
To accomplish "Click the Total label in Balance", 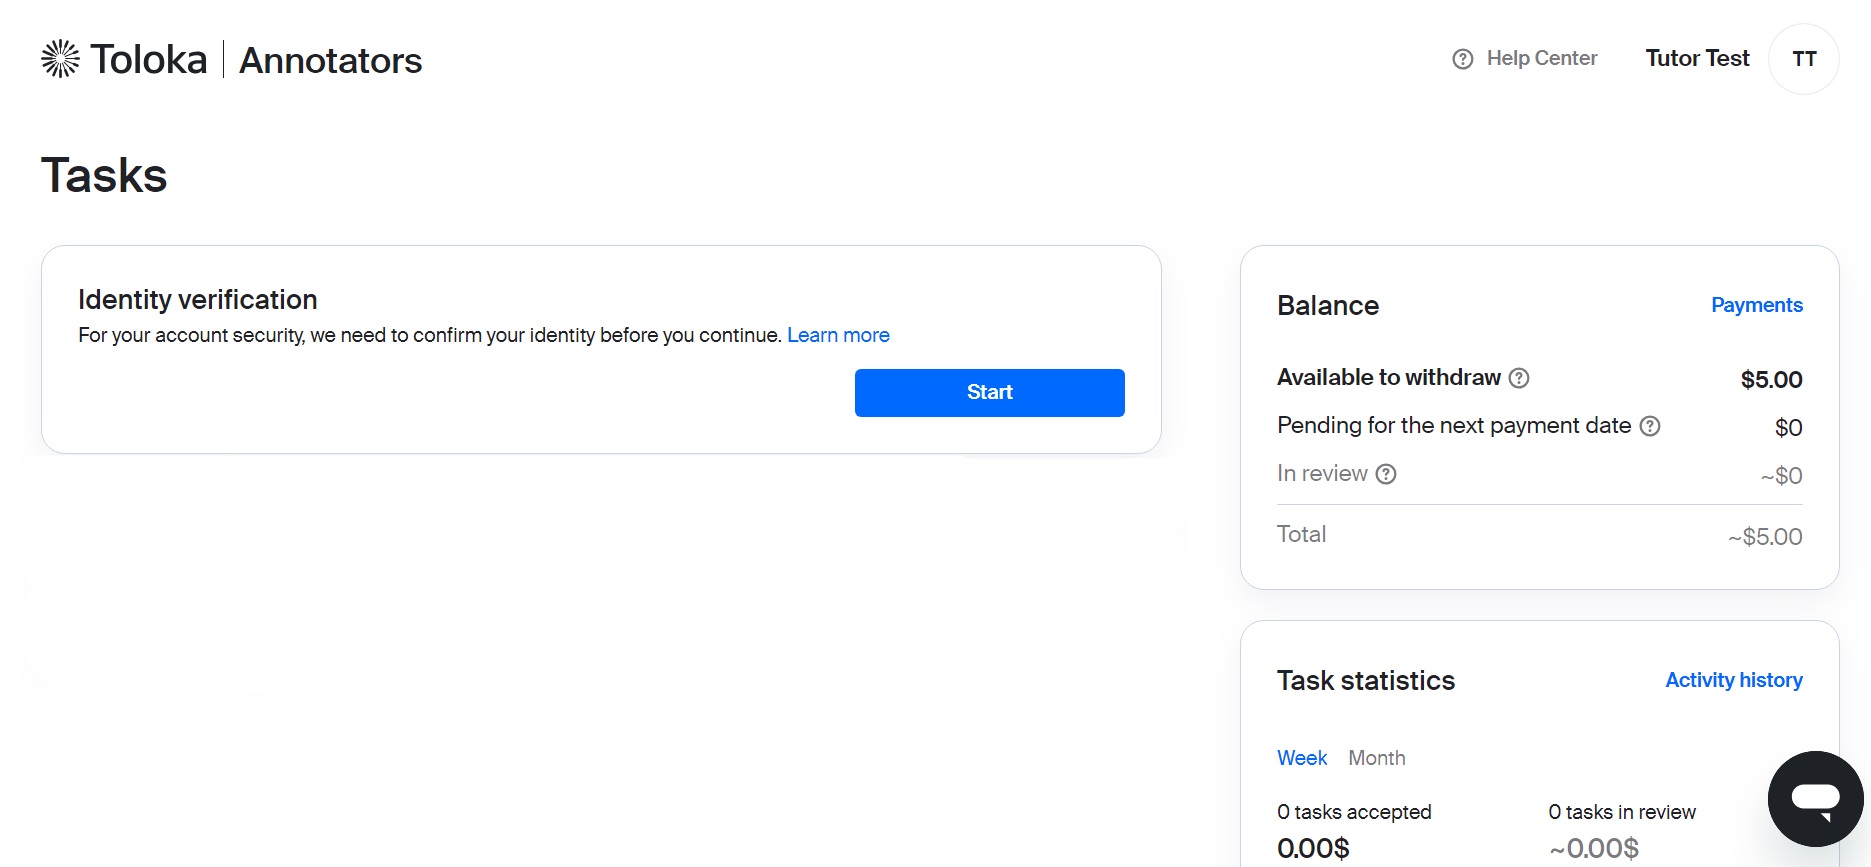I will tap(1301, 534).
